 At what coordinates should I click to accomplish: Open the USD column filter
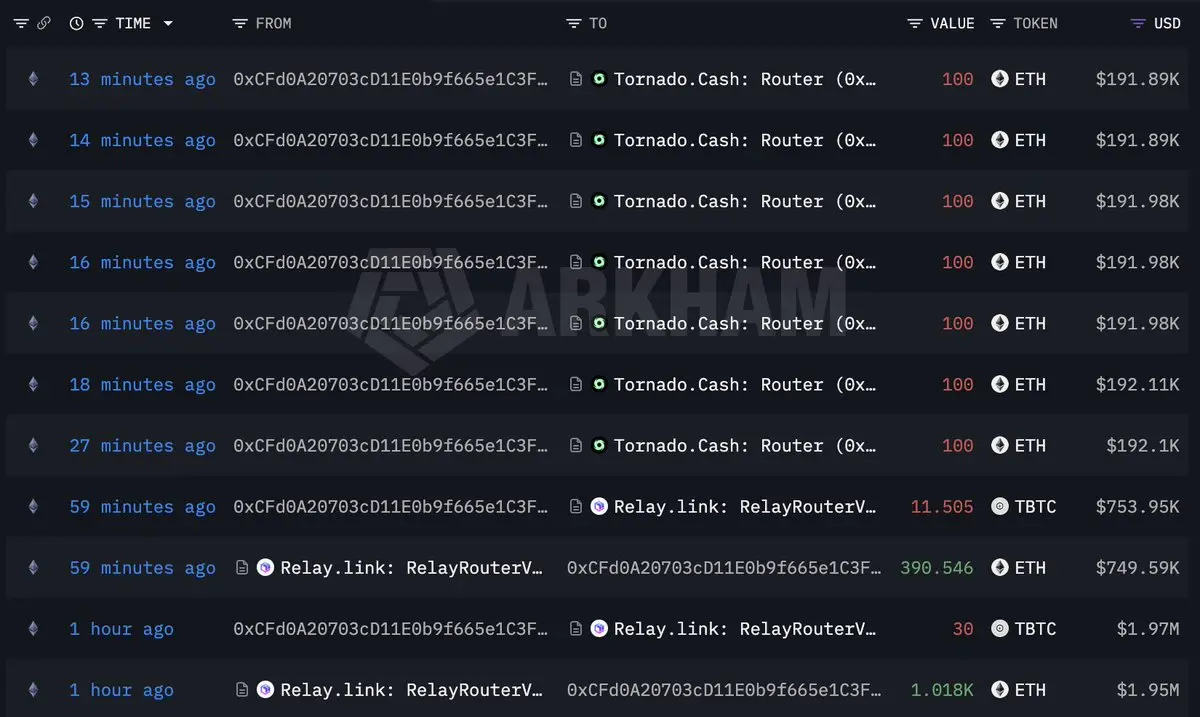pyautogui.click(x=1138, y=23)
